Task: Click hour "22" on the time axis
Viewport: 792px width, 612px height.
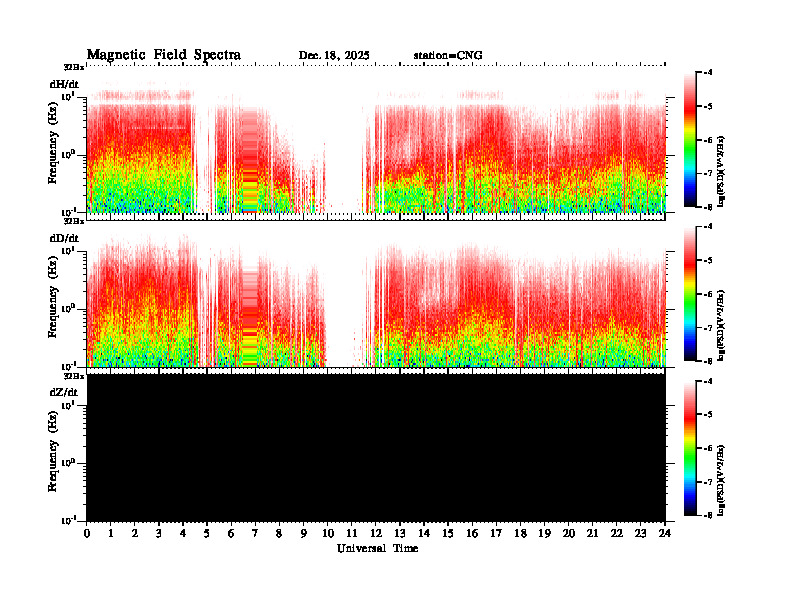Action: [617, 533]
